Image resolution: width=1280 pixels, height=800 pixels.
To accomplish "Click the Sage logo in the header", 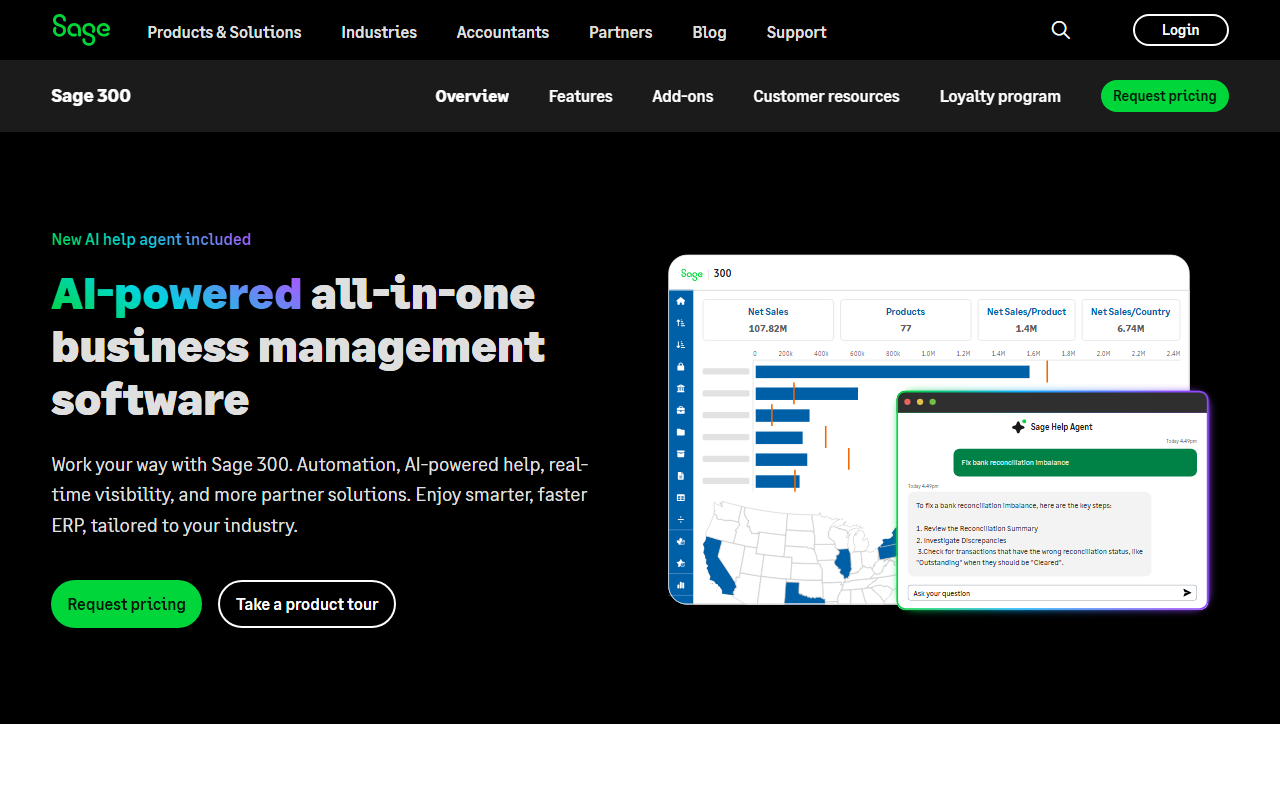I will (x=81, y=30).
